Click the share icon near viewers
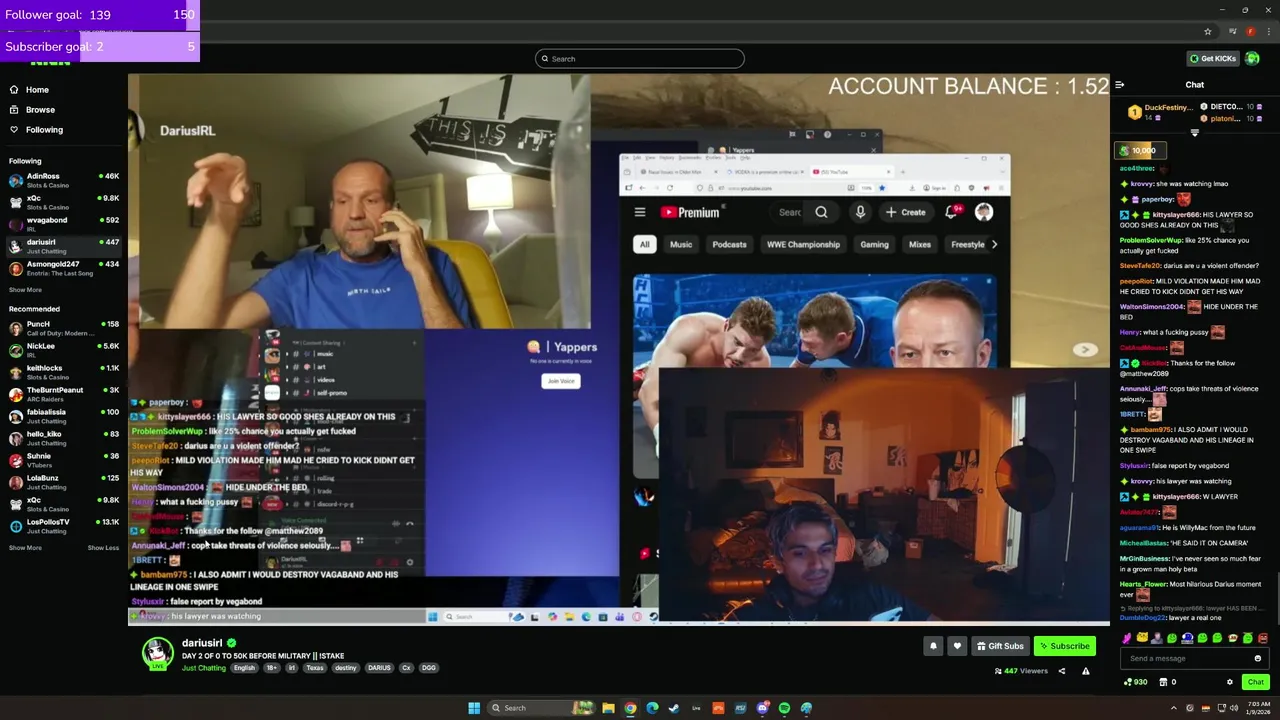The image size is (1280, 720). [1062, 672]
